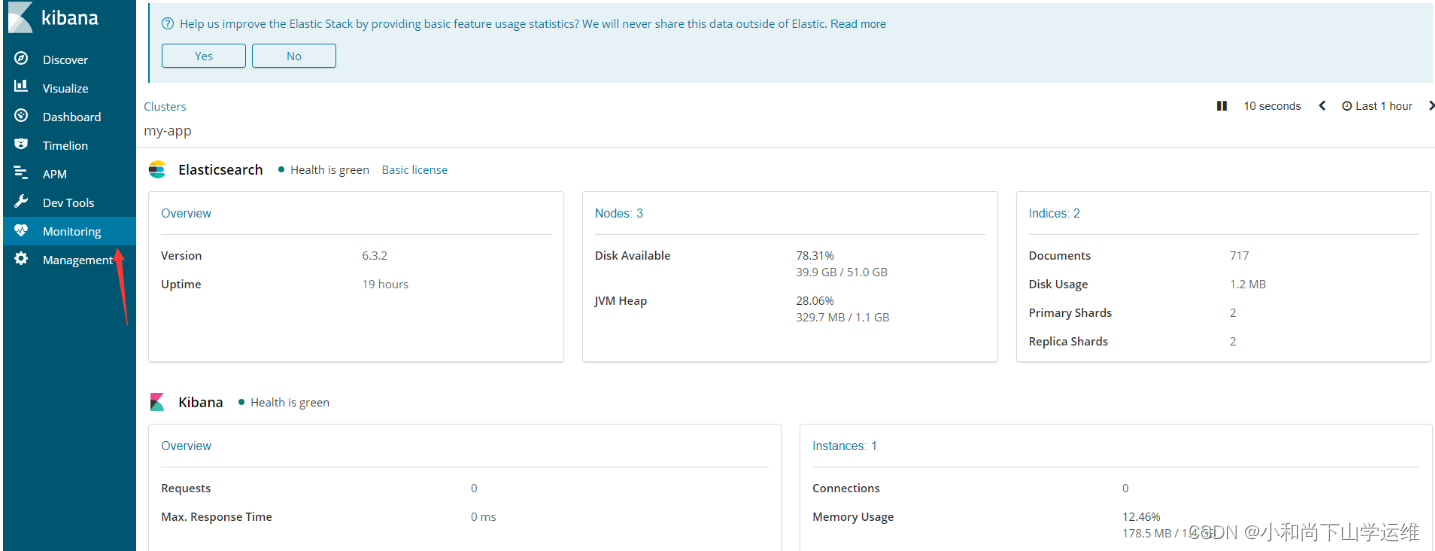Image resolution: width=1435 pixels, height=551 pixels.
Task: Click Kibana Health is green status
Action: [284, 402]
